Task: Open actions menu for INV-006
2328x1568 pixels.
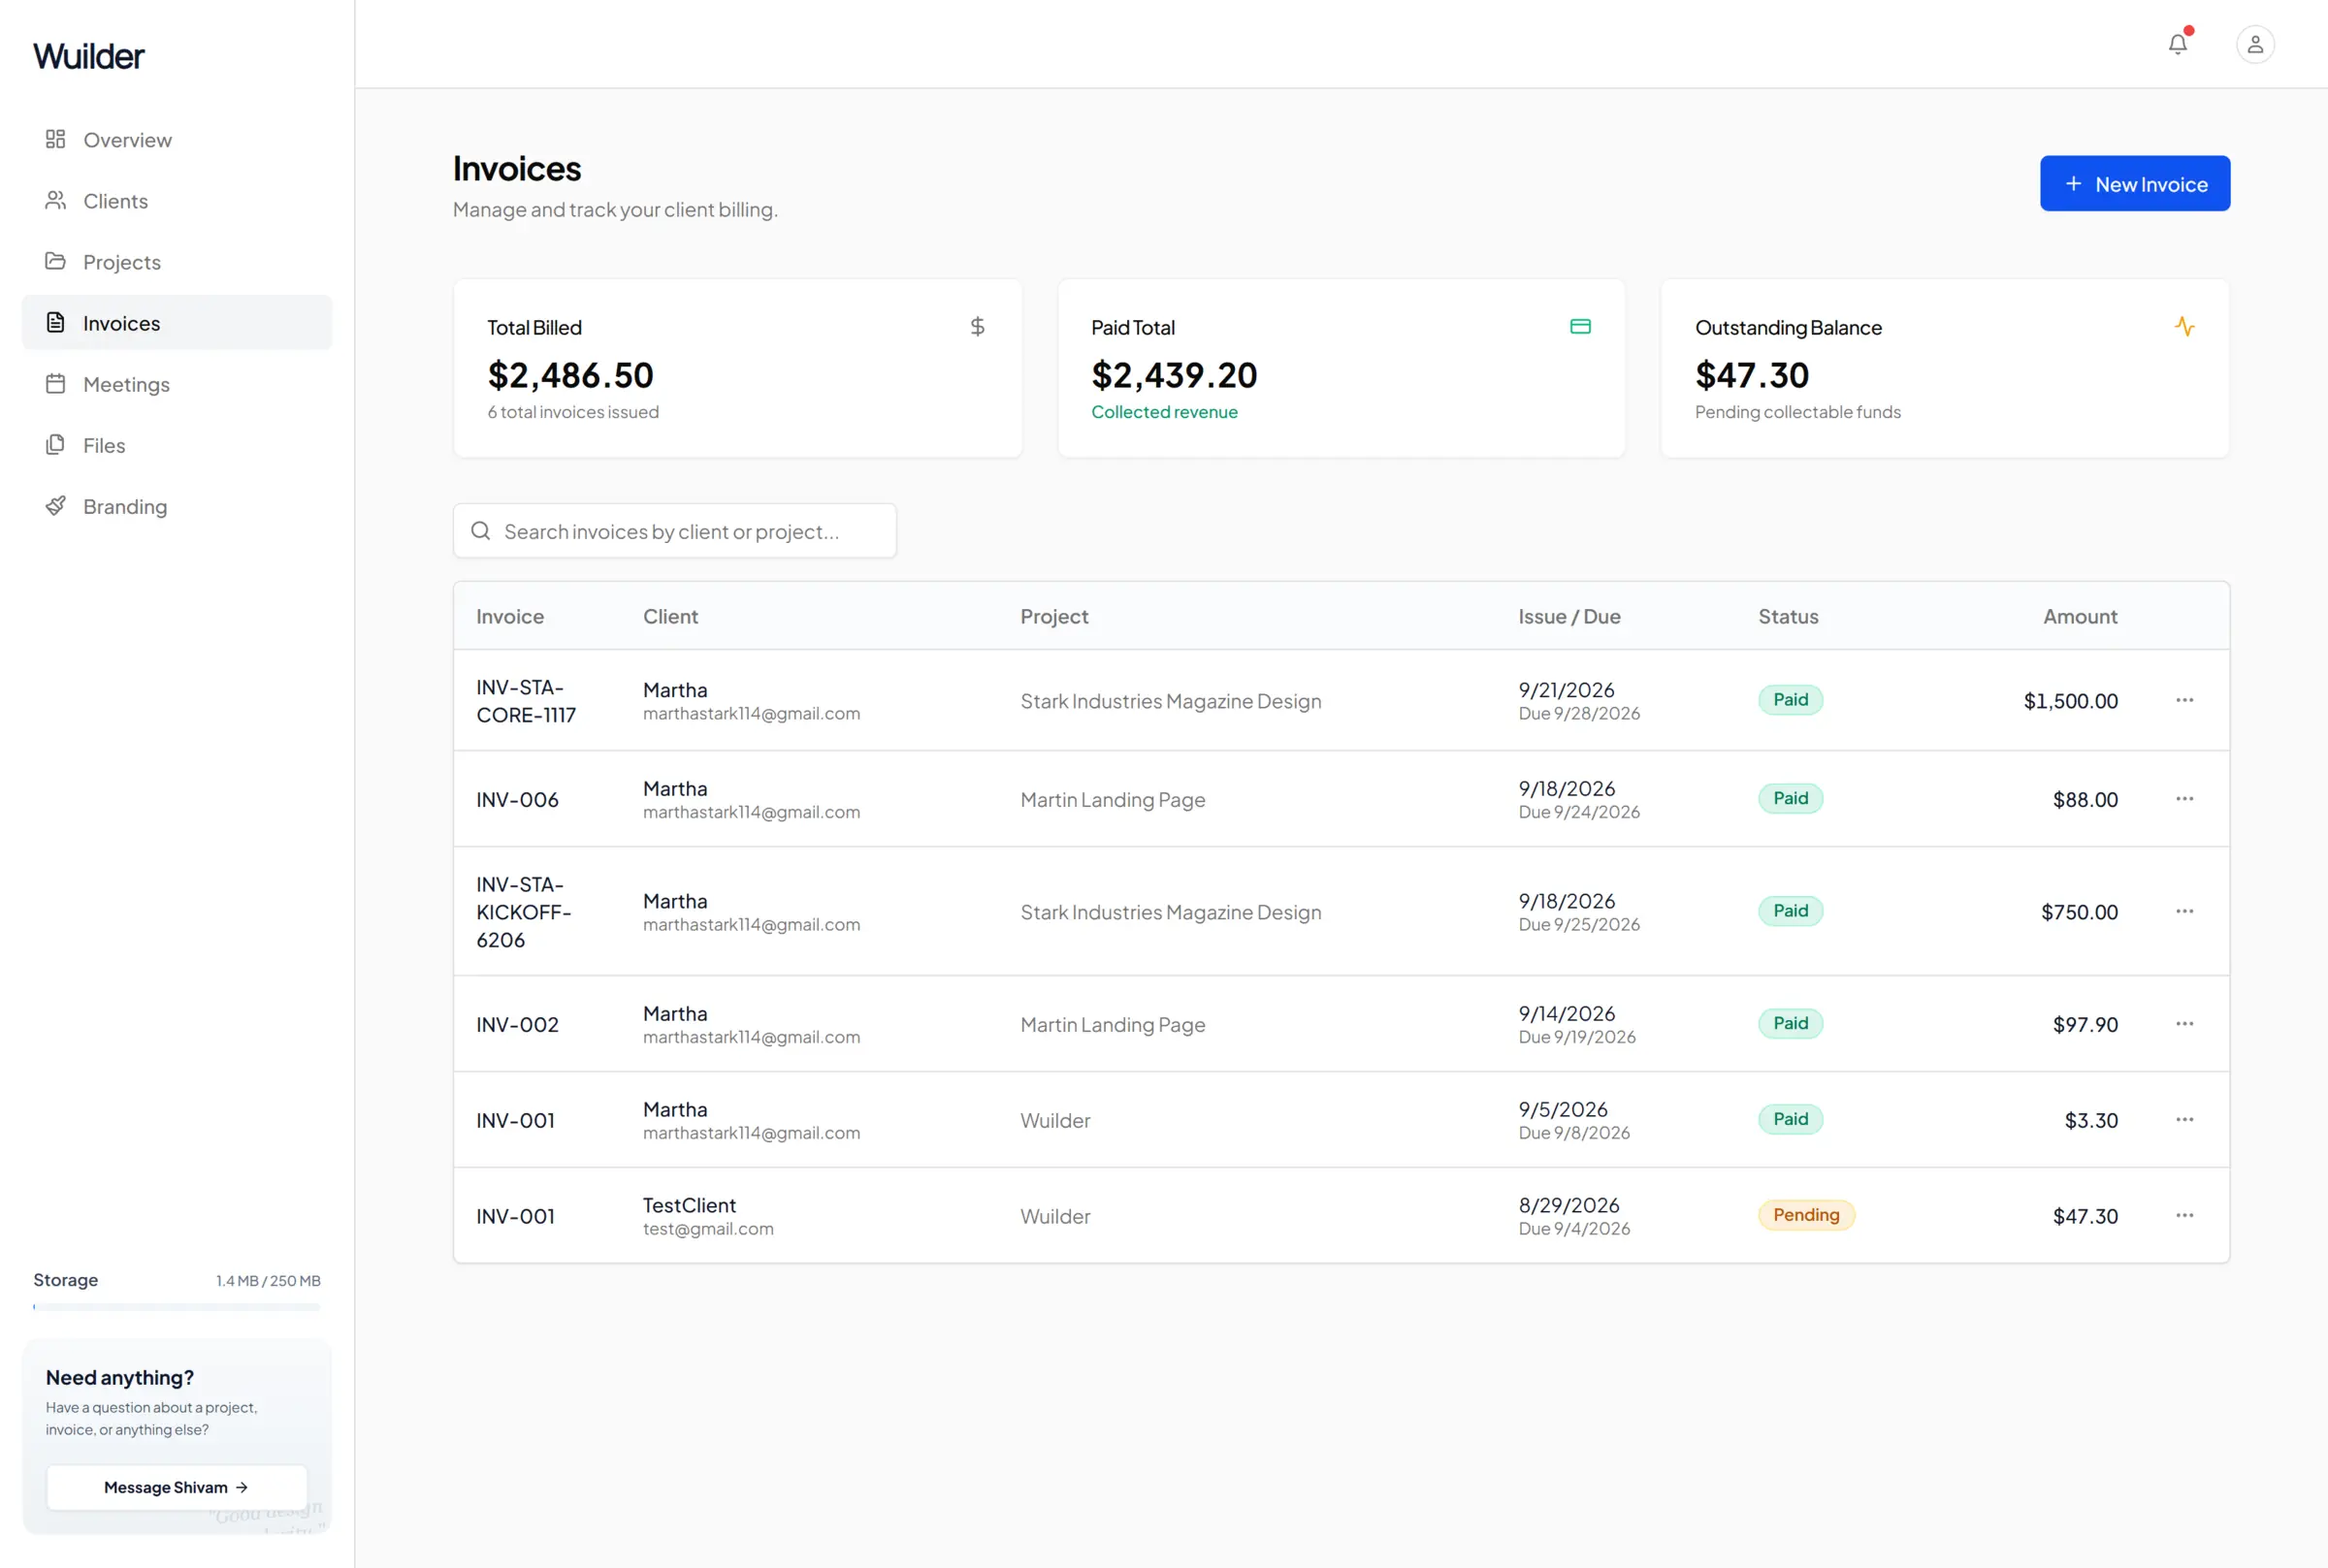Action: click(2184, 798)
